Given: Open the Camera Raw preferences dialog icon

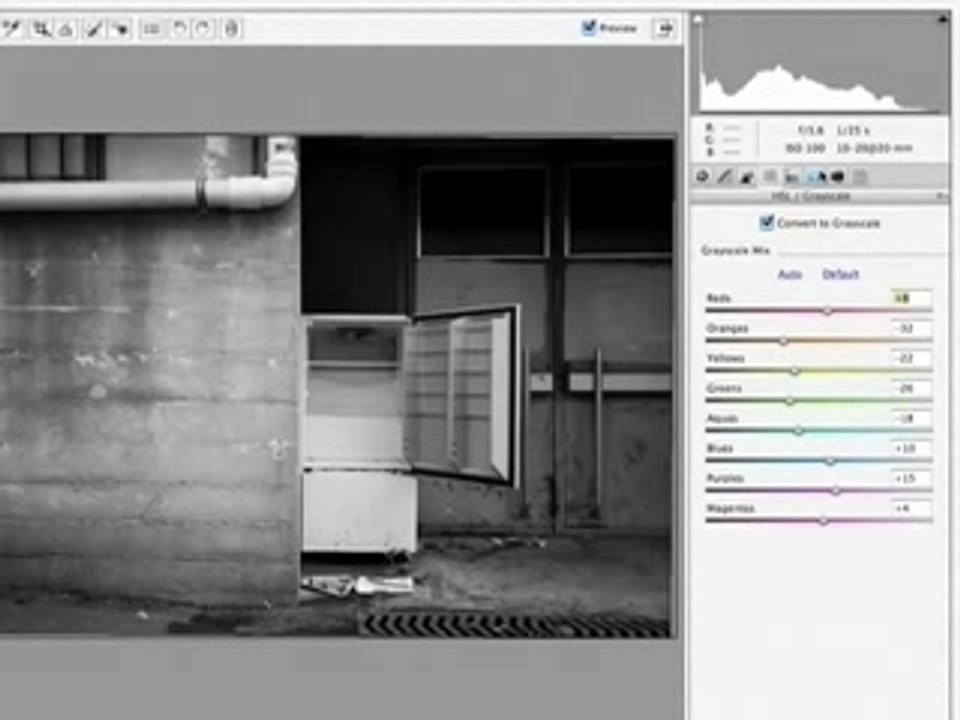Looking at the screenshot, I should coord(151,29).
